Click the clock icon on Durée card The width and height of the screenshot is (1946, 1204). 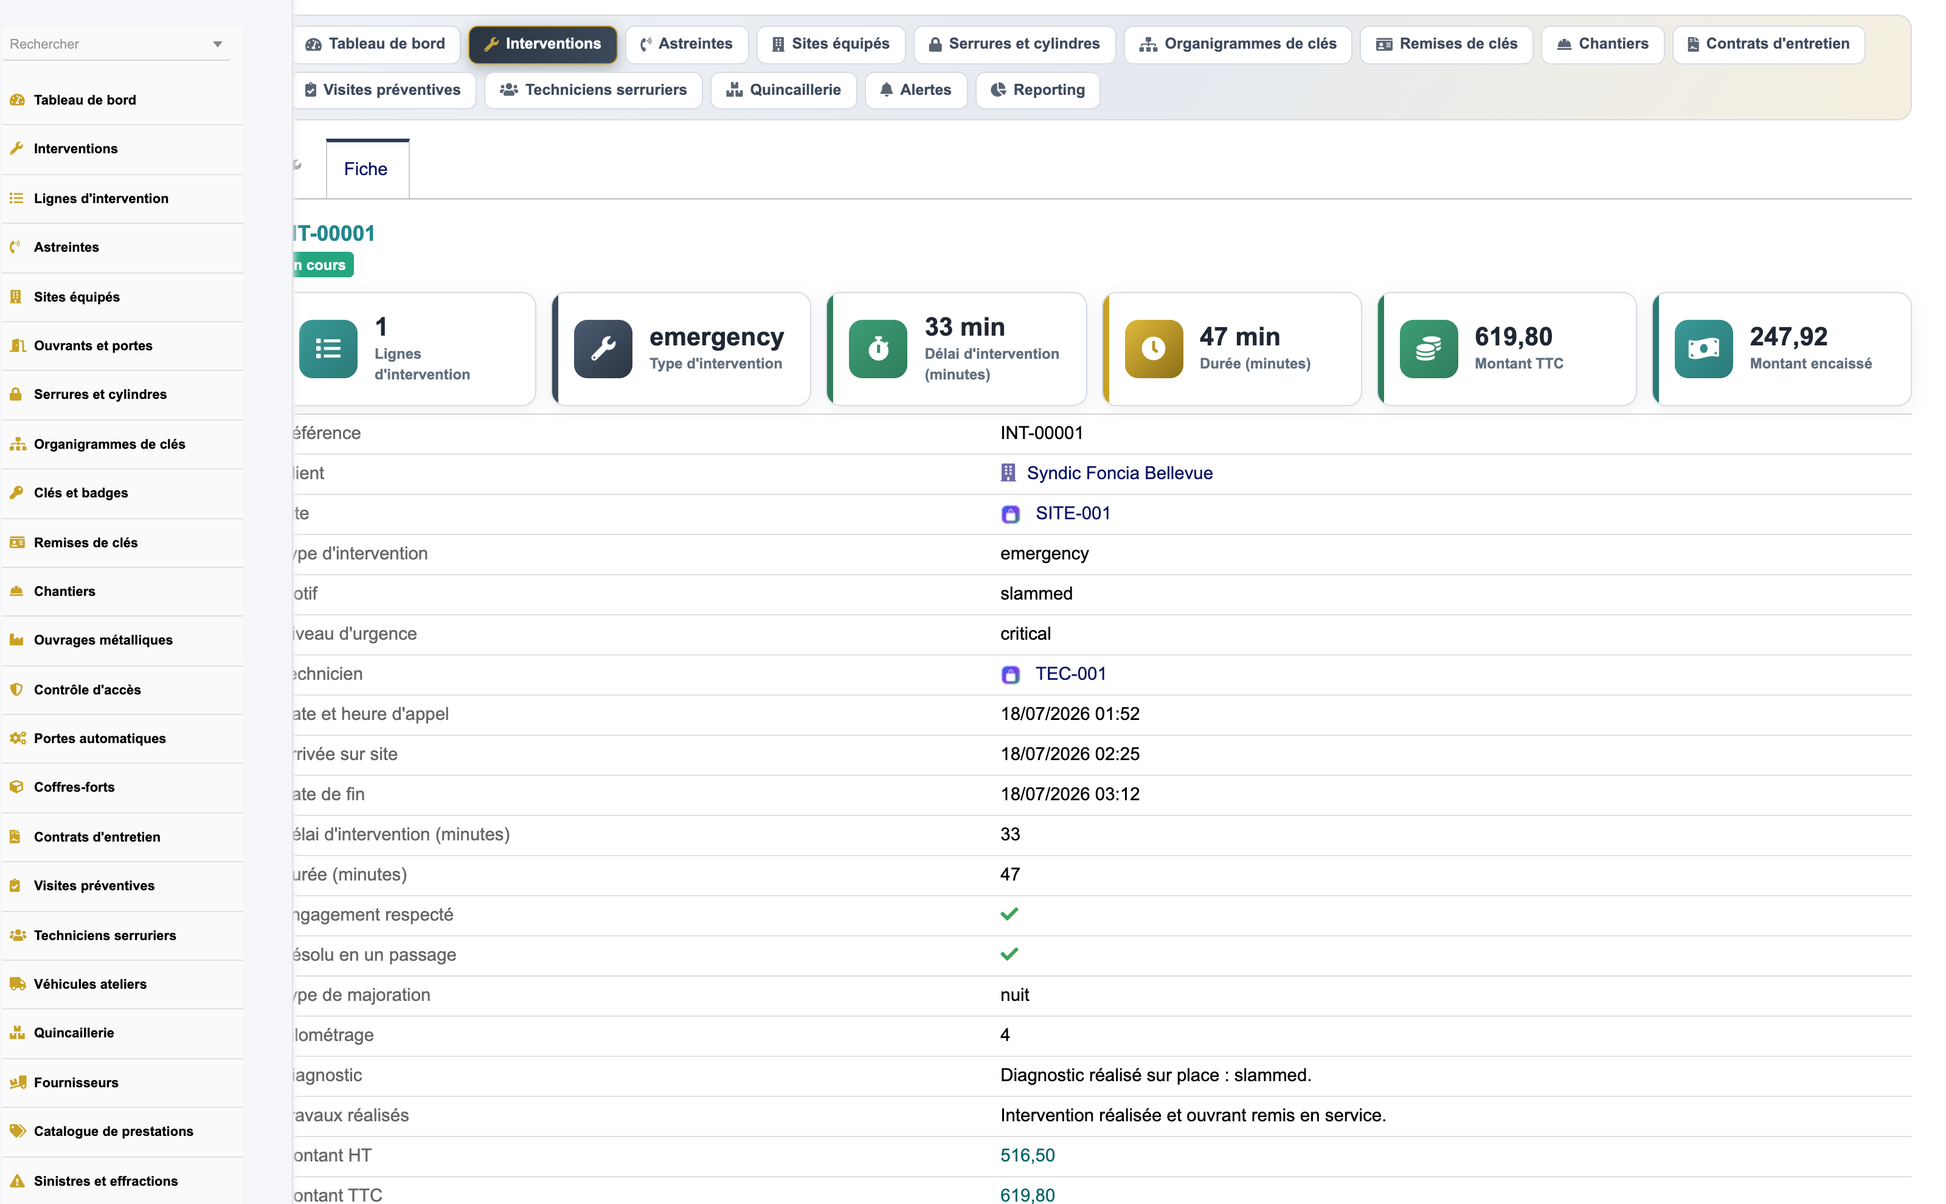1153,348
